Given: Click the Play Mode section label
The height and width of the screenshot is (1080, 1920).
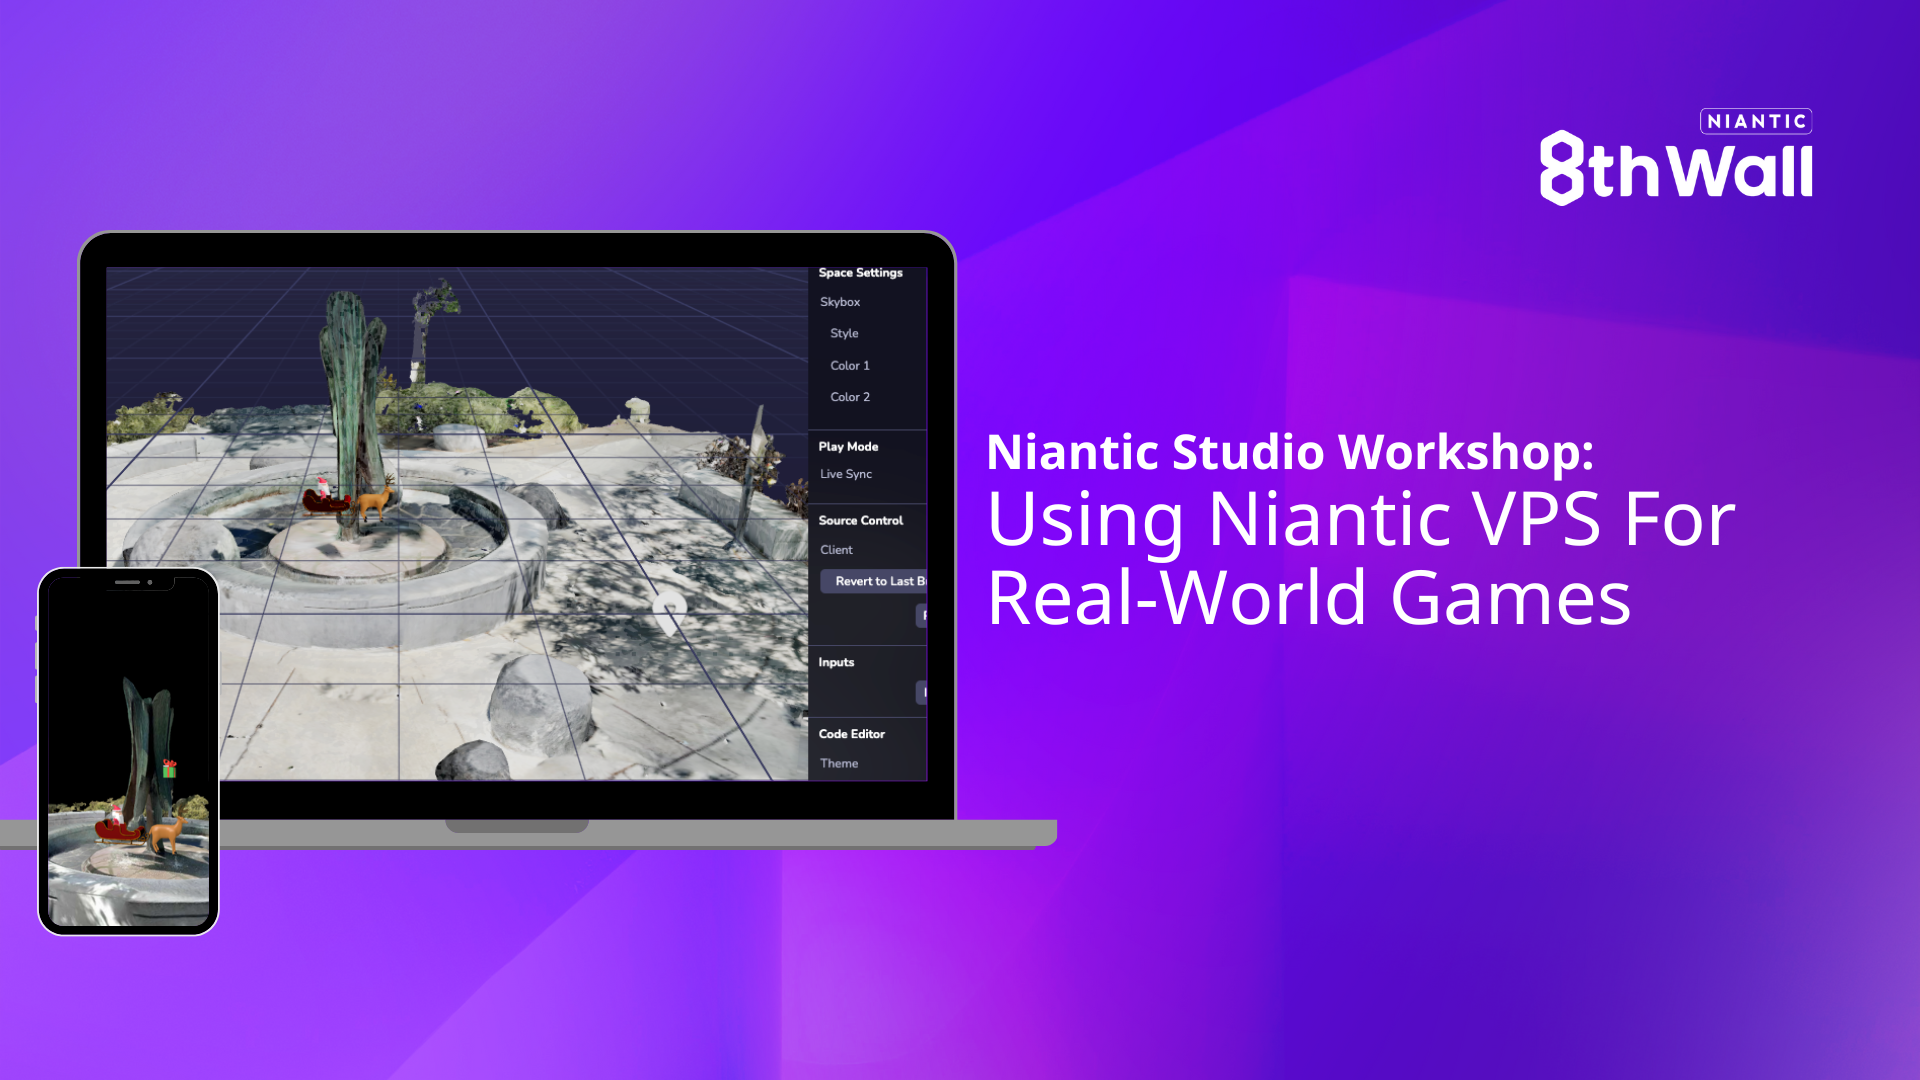Looking at the screenshot, I should pos(848,446).
